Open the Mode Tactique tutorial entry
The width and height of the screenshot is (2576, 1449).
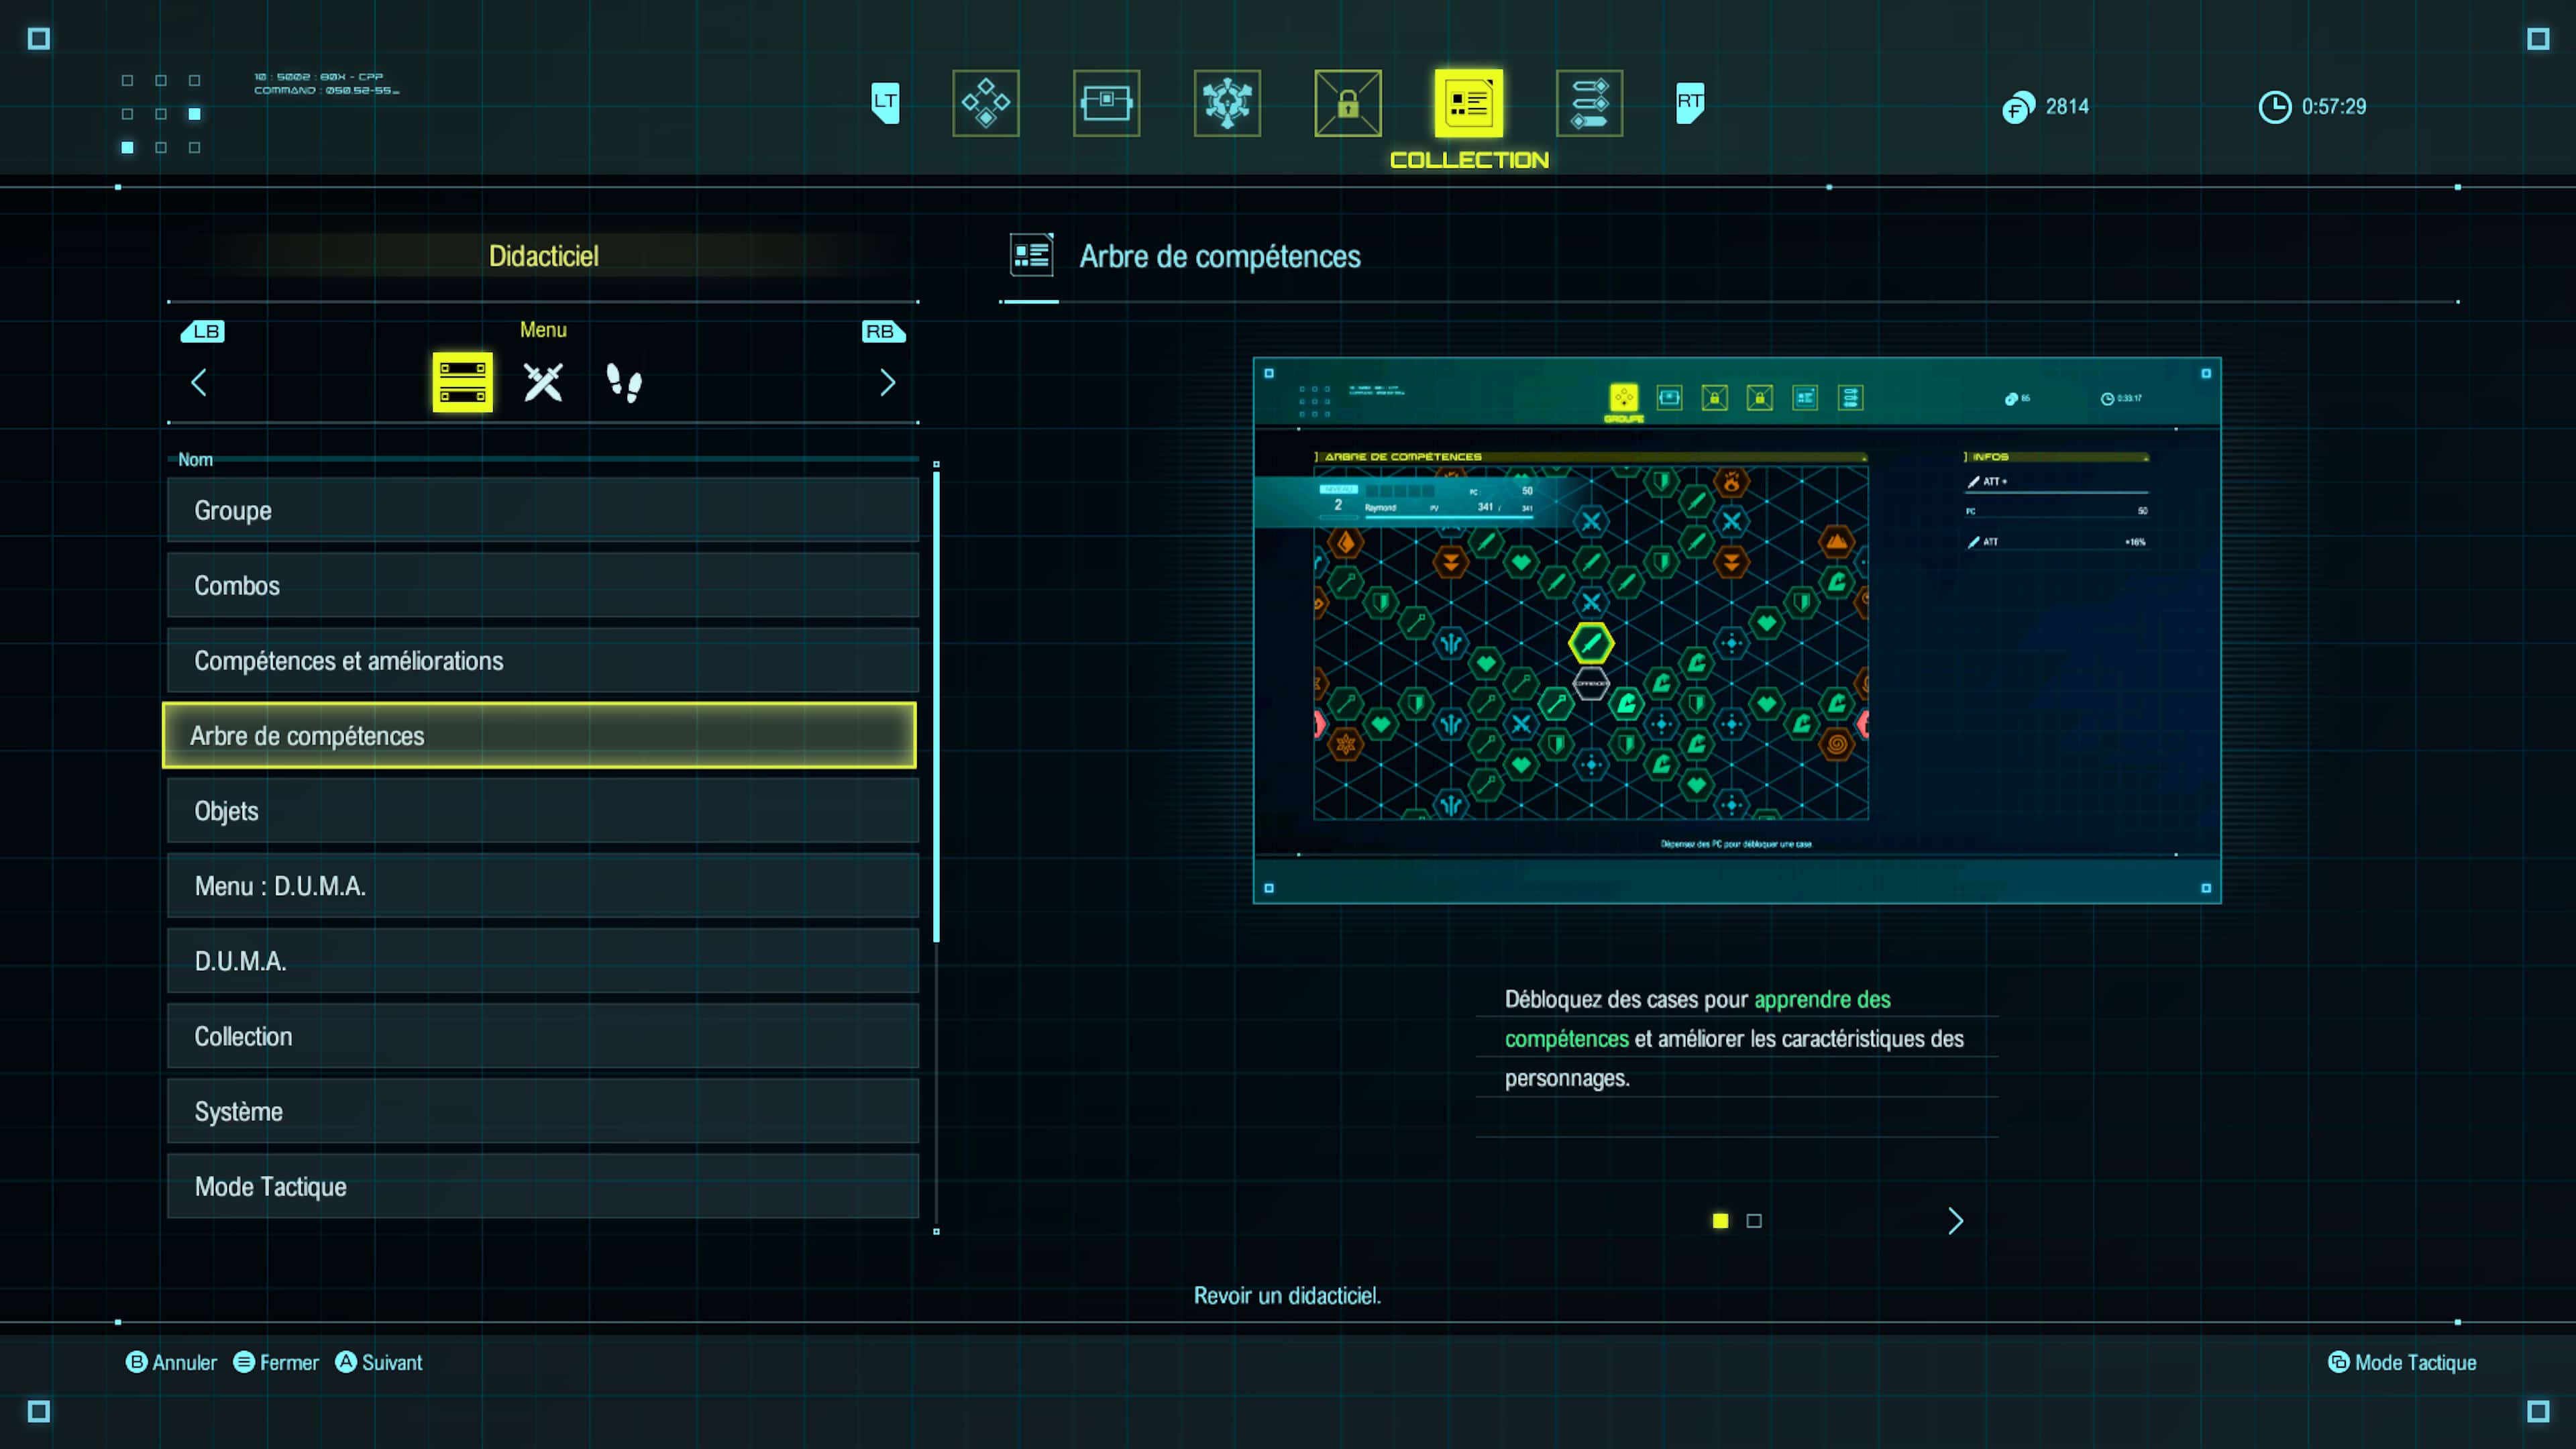pyautogui.click(x=543, y=1186)
